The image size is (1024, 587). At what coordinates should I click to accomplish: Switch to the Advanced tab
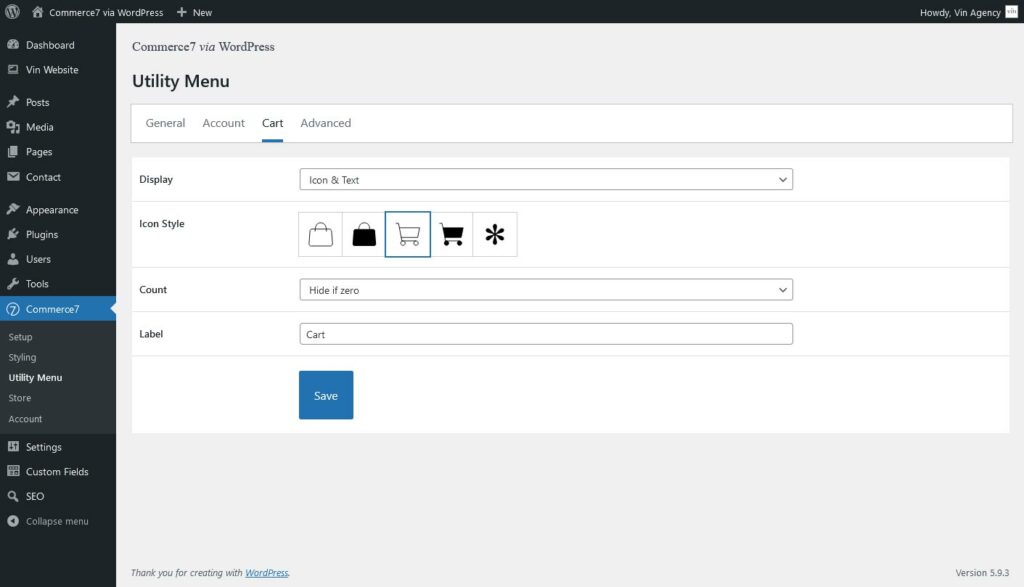click(325, 122)
